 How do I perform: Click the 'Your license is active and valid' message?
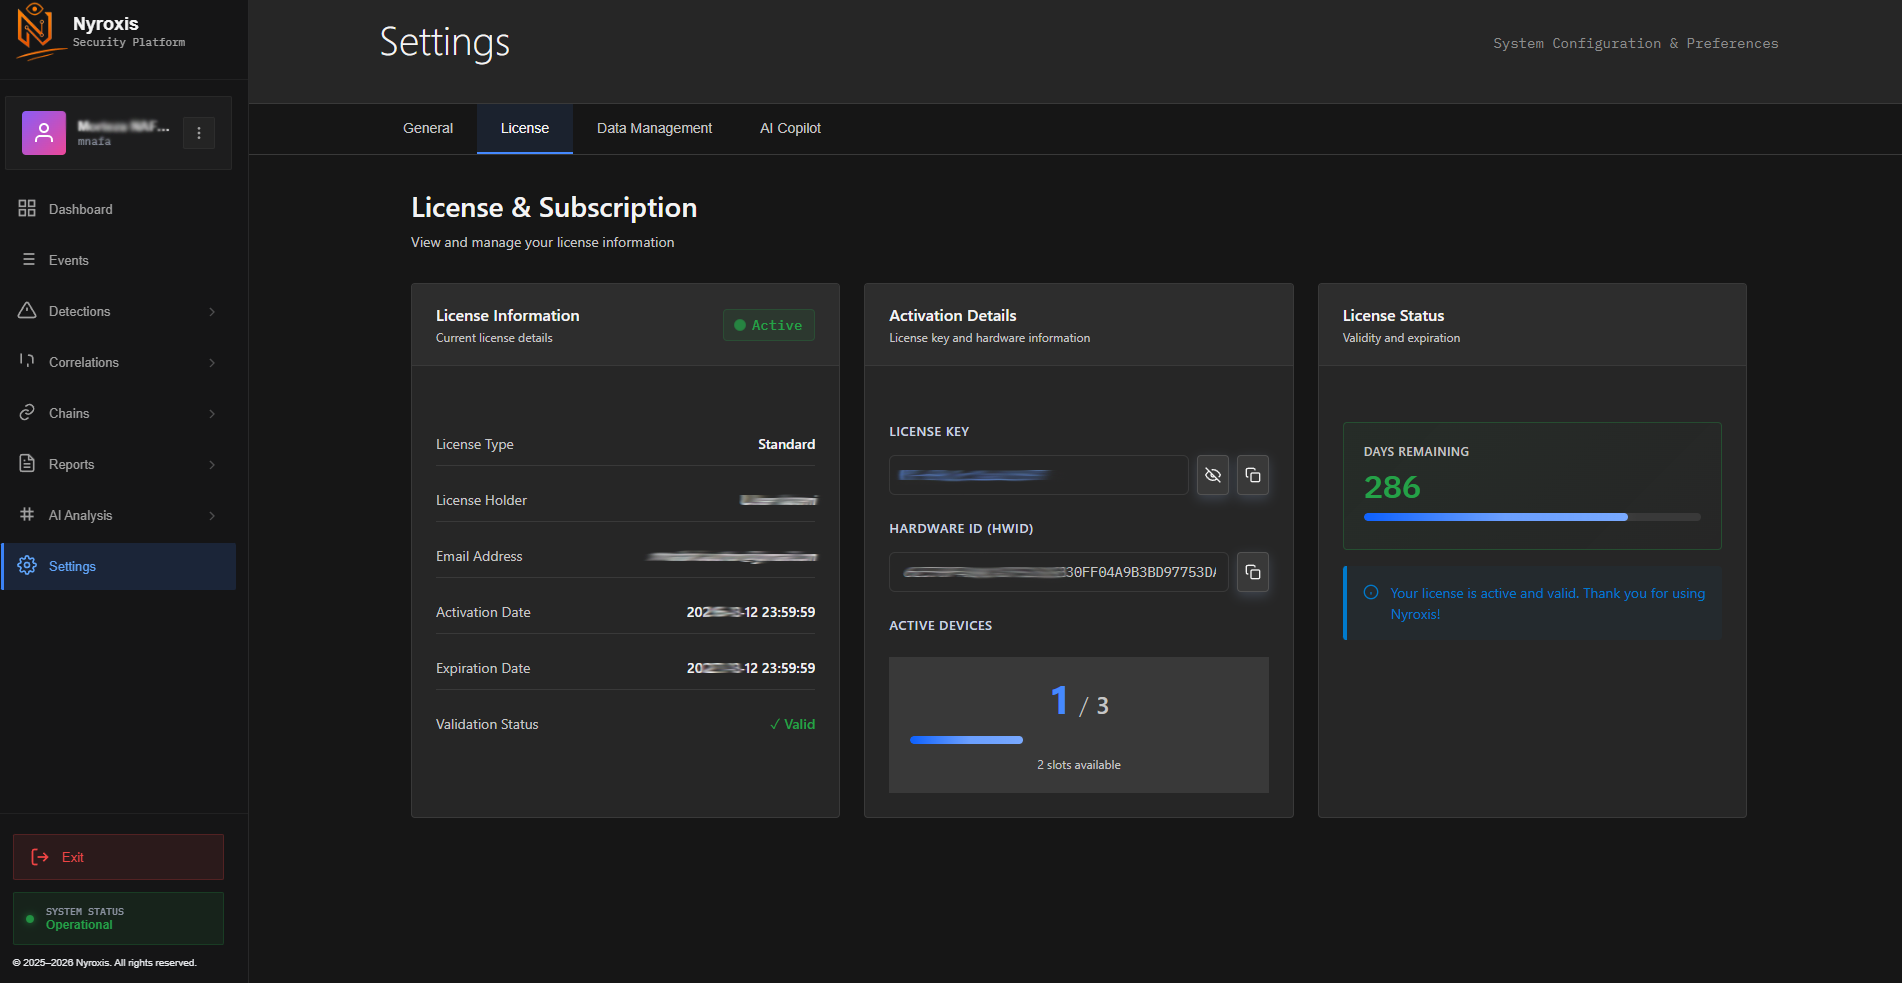tap(1548, 603)
